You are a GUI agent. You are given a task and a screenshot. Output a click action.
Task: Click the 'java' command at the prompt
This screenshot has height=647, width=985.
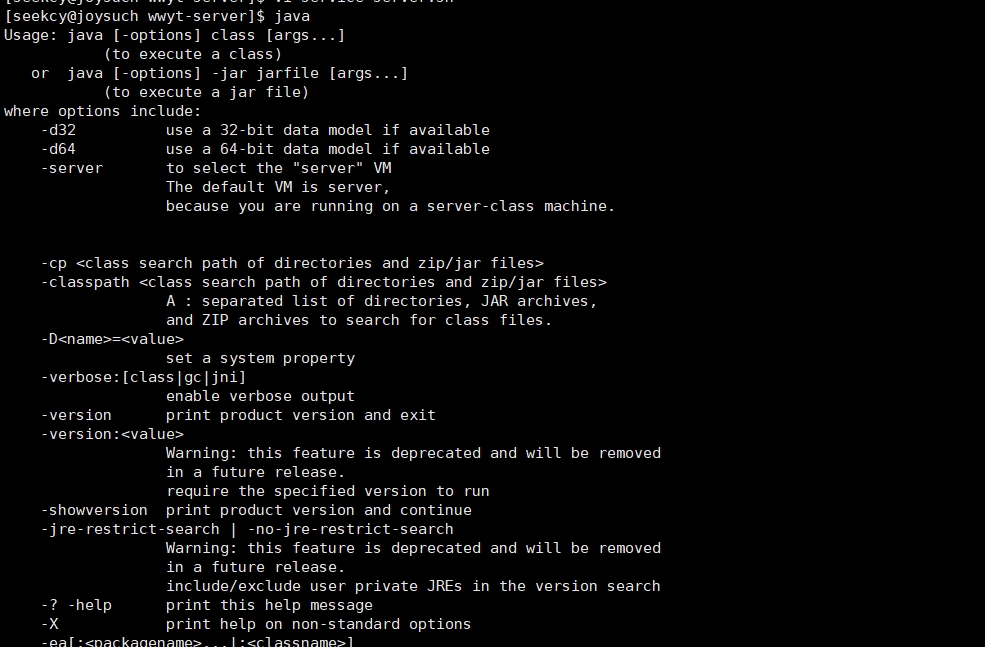coord(292,16)
